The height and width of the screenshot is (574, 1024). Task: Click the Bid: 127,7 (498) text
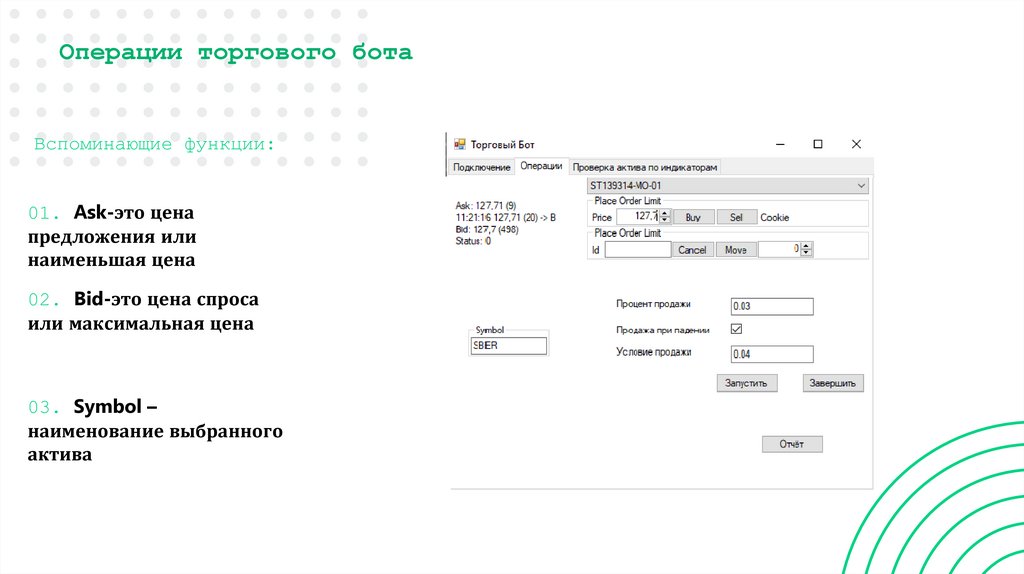point(487,229)
